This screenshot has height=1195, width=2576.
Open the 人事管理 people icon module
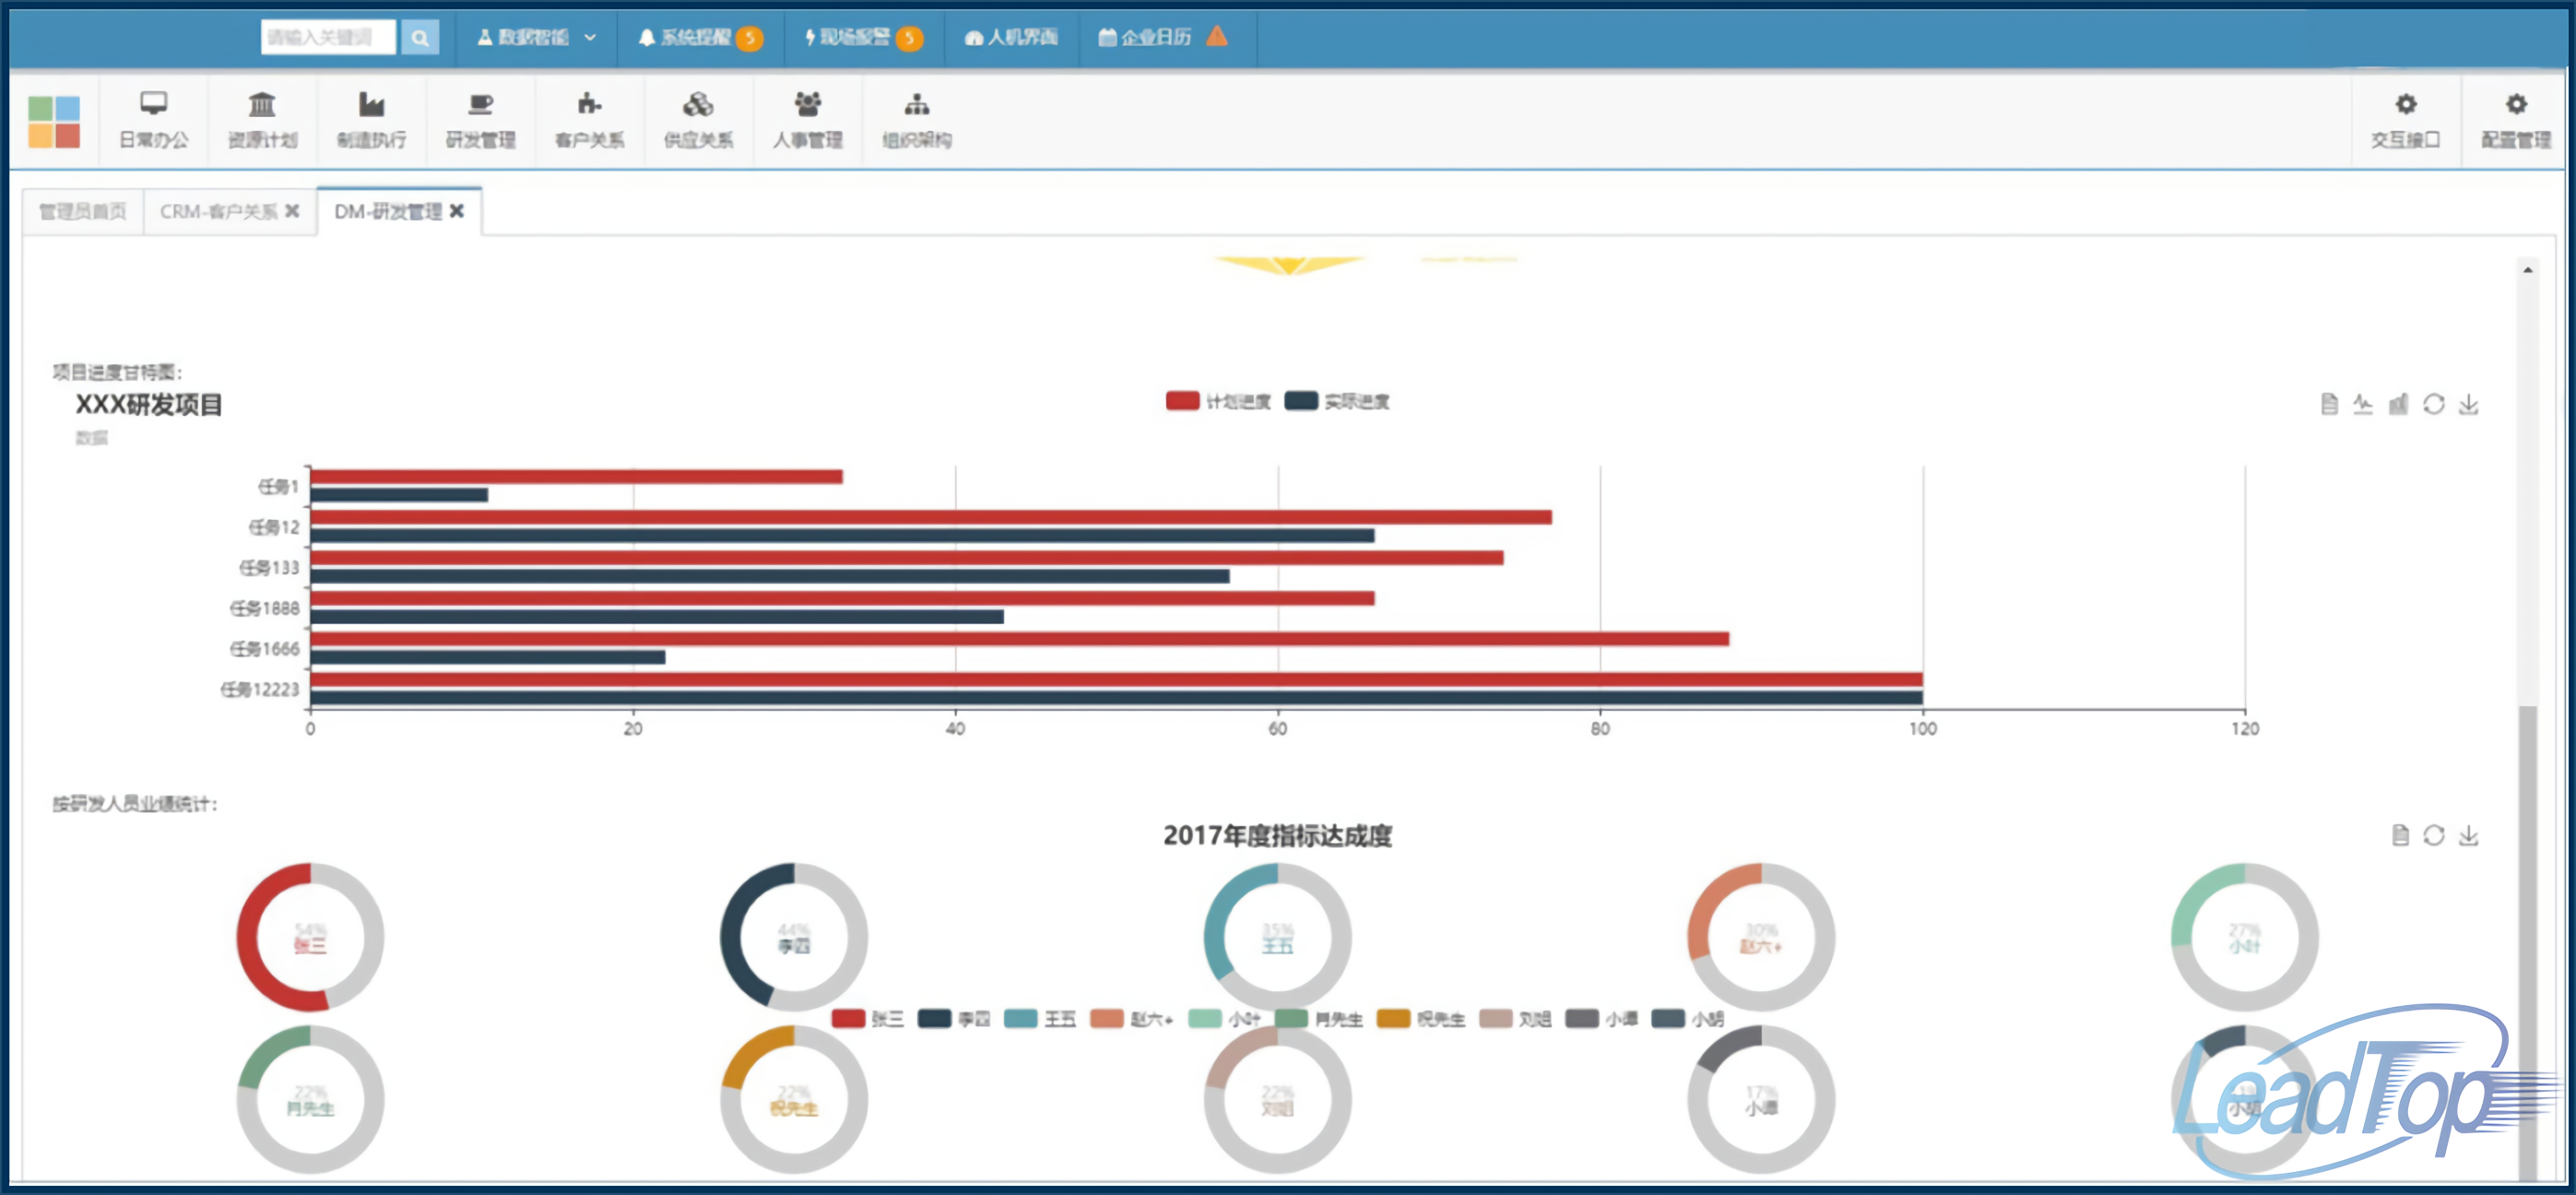pos(807,120)
